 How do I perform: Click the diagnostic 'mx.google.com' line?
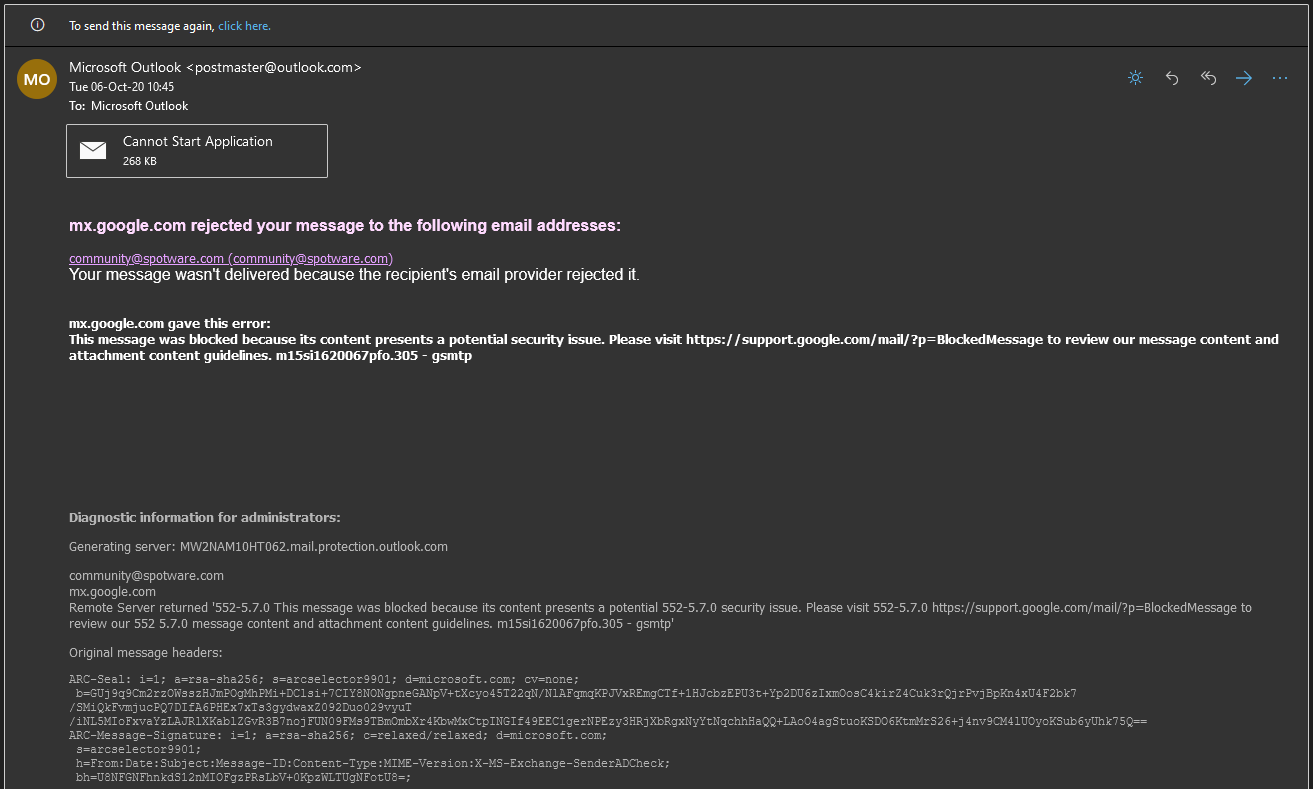[x=112, y=592]
